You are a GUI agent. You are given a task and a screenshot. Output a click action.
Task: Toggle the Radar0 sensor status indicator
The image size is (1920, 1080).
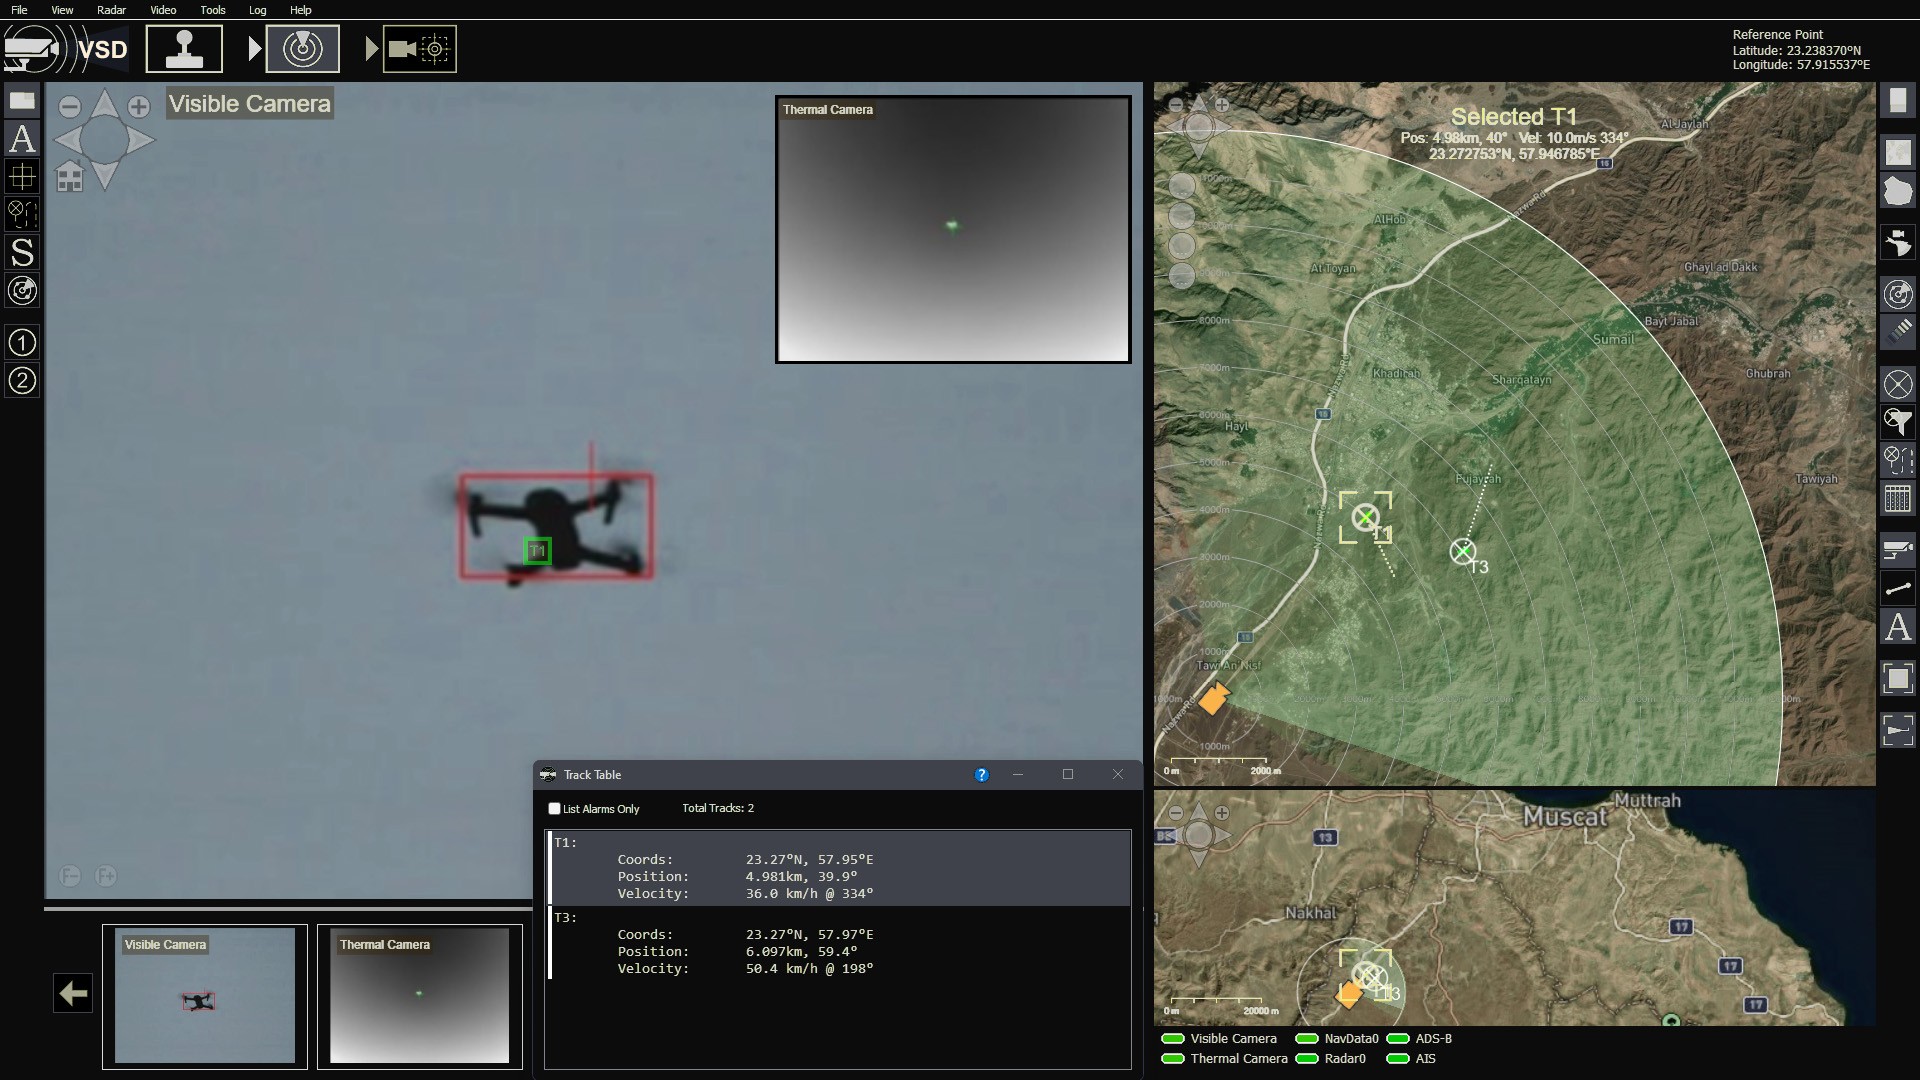(1309, 1059)
